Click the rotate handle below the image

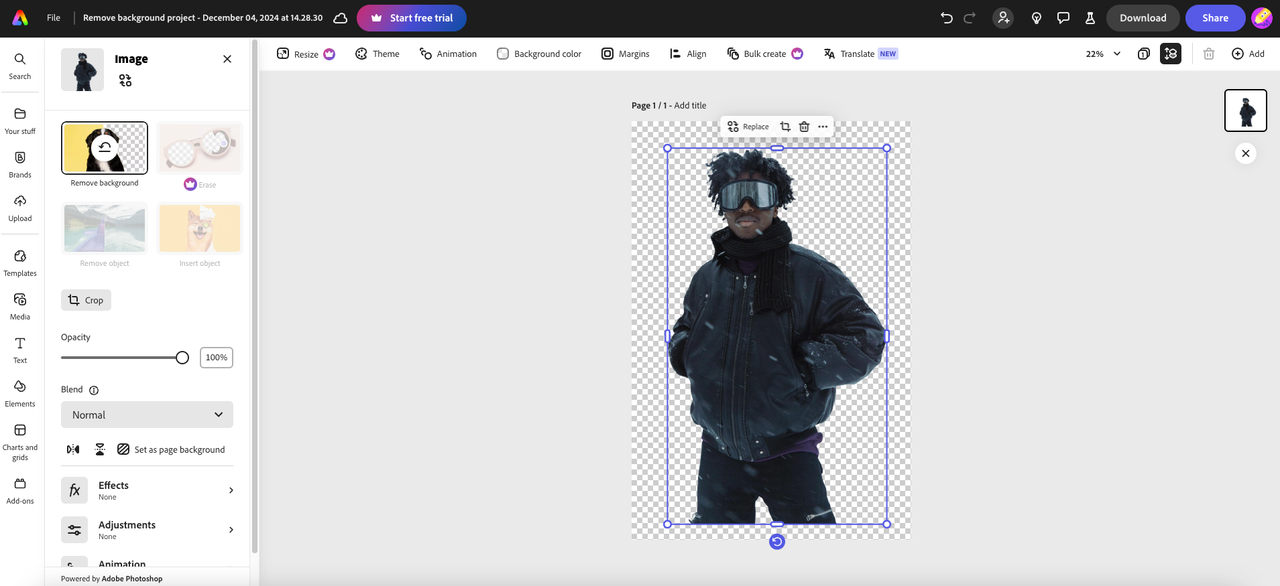point(777,541)
